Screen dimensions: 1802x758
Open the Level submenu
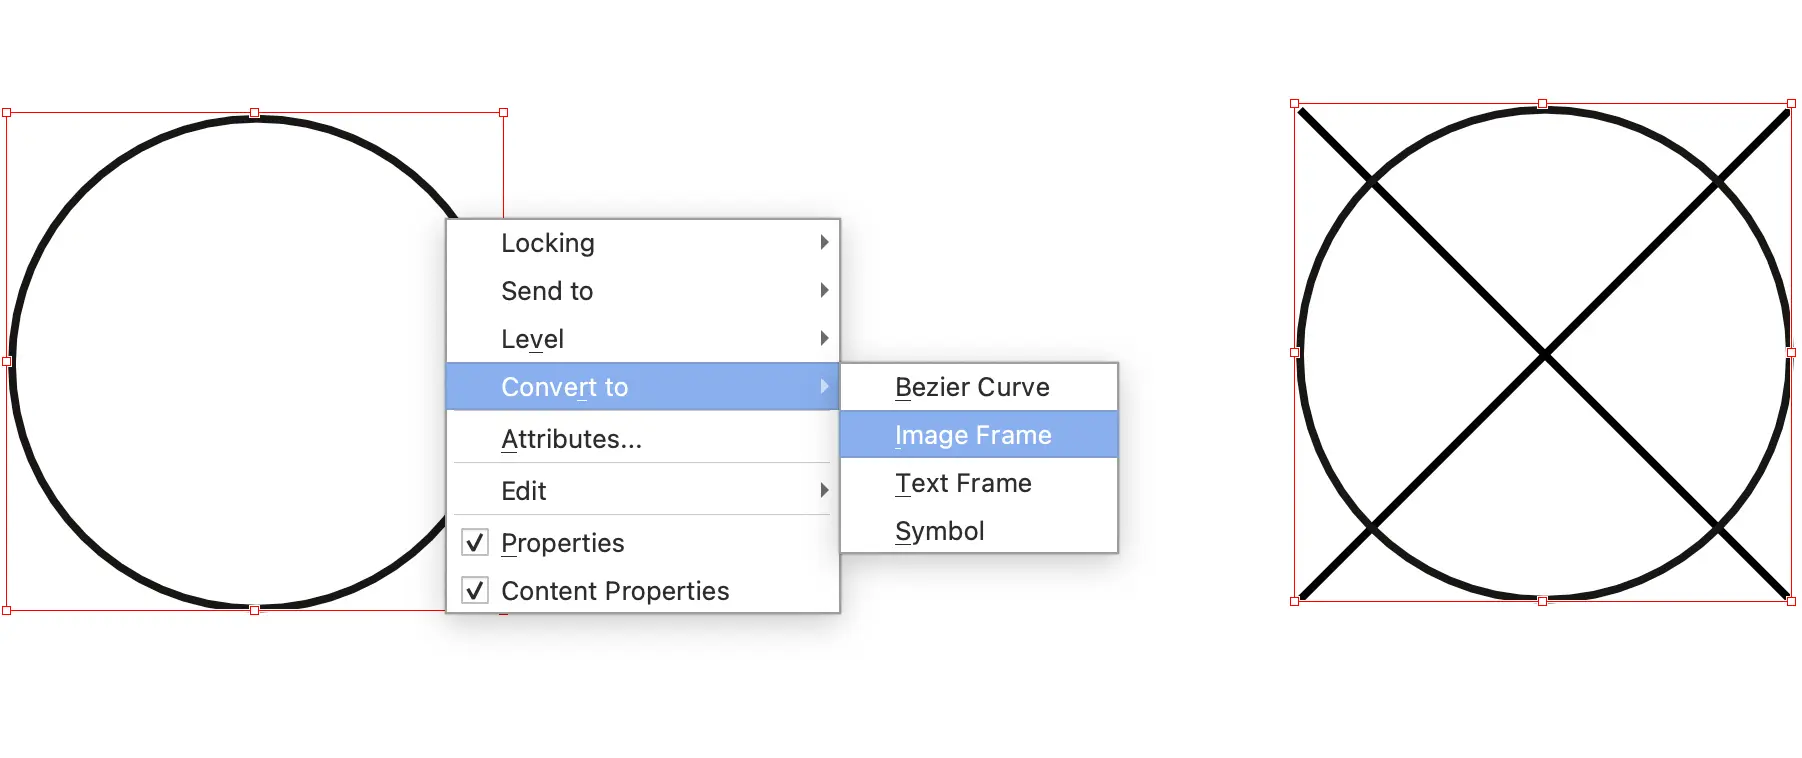(532, 339)
